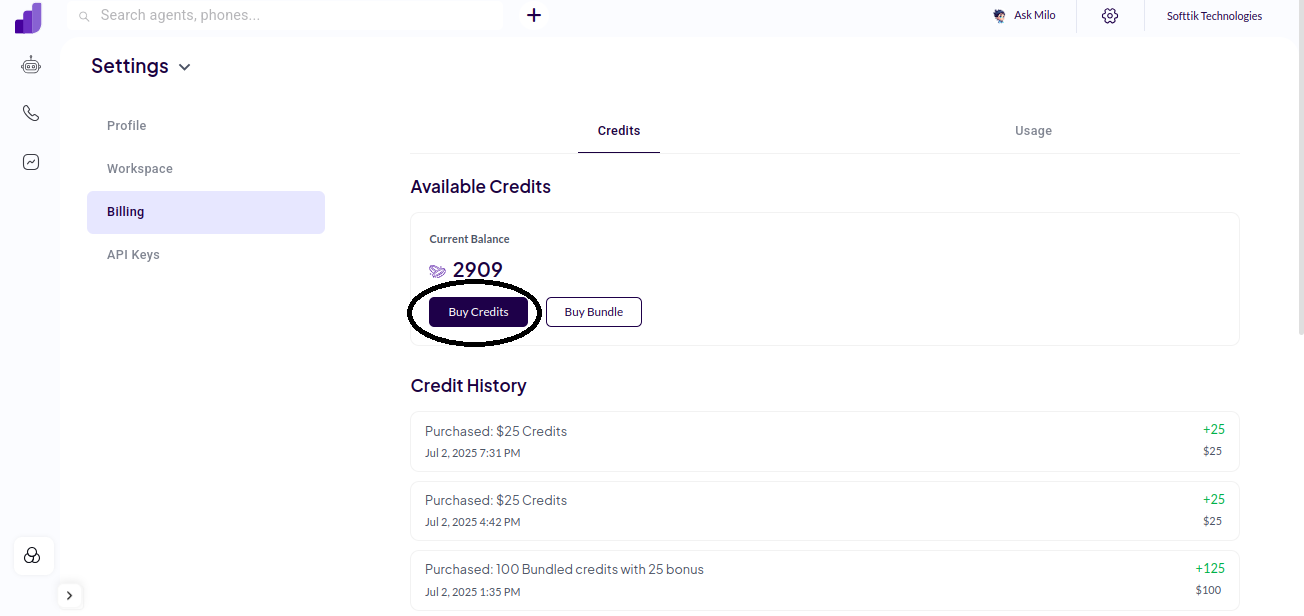The image size is (1304, 616).
Task: Click the Softtik Technologies workspace name
Action: 1214,15
